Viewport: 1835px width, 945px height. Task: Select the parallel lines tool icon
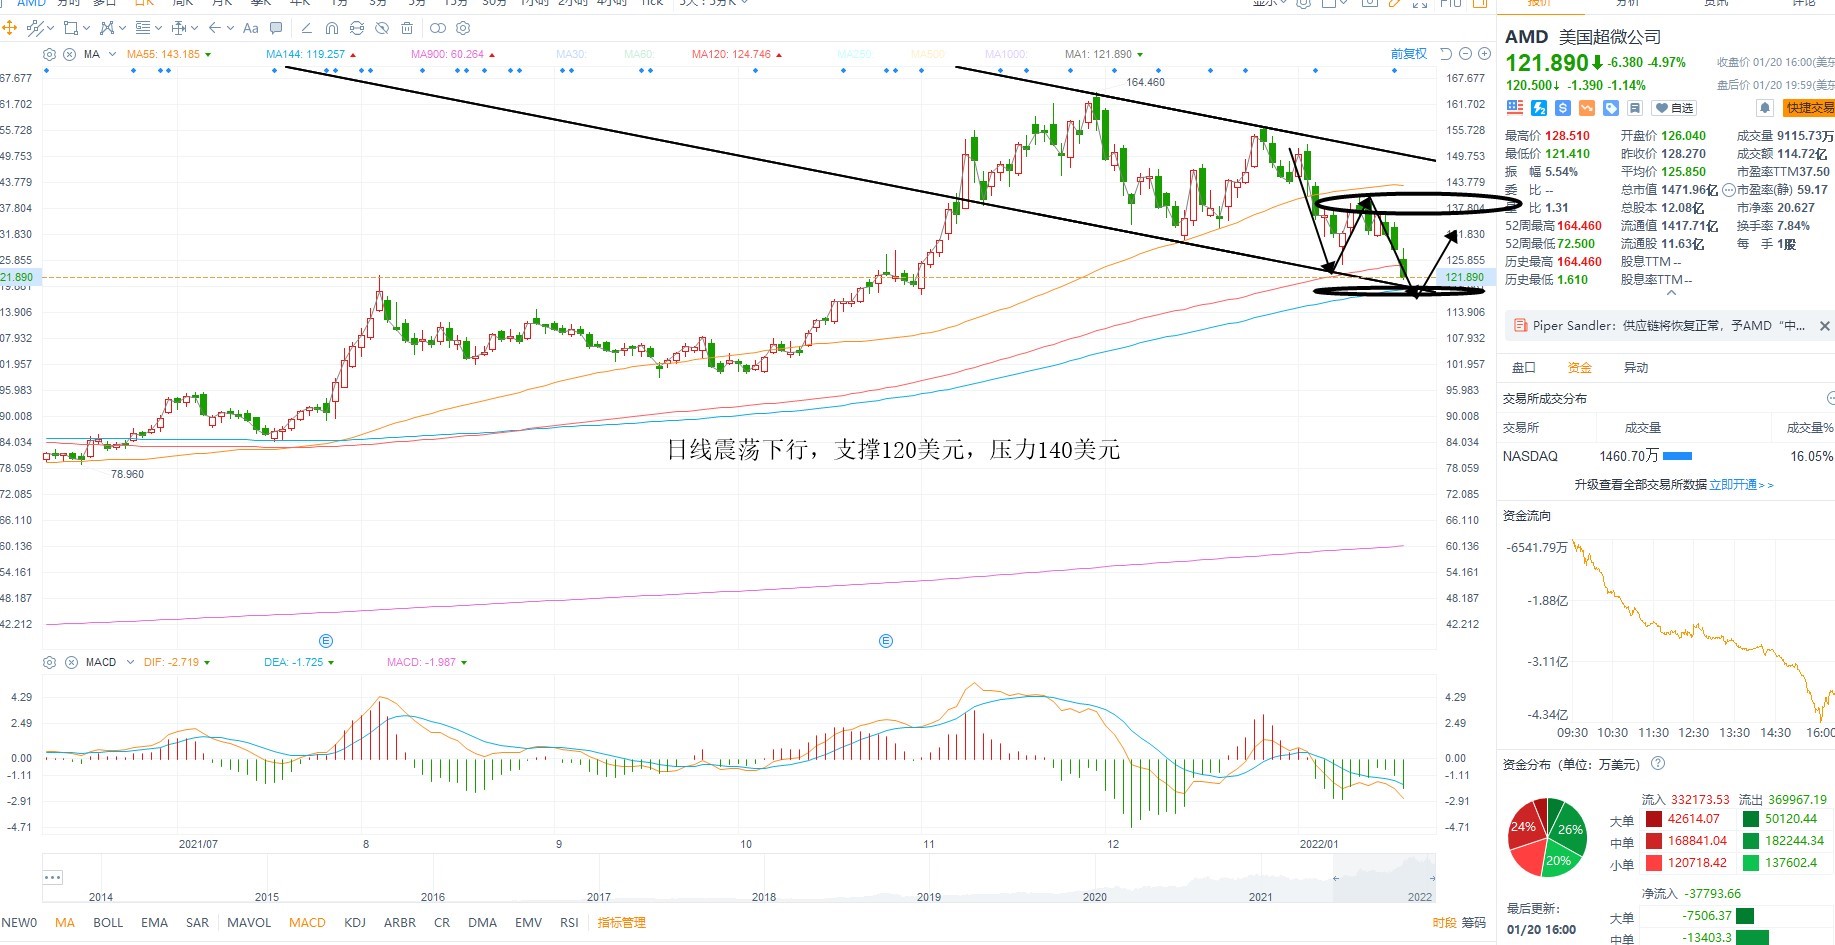tap(143, 28)
